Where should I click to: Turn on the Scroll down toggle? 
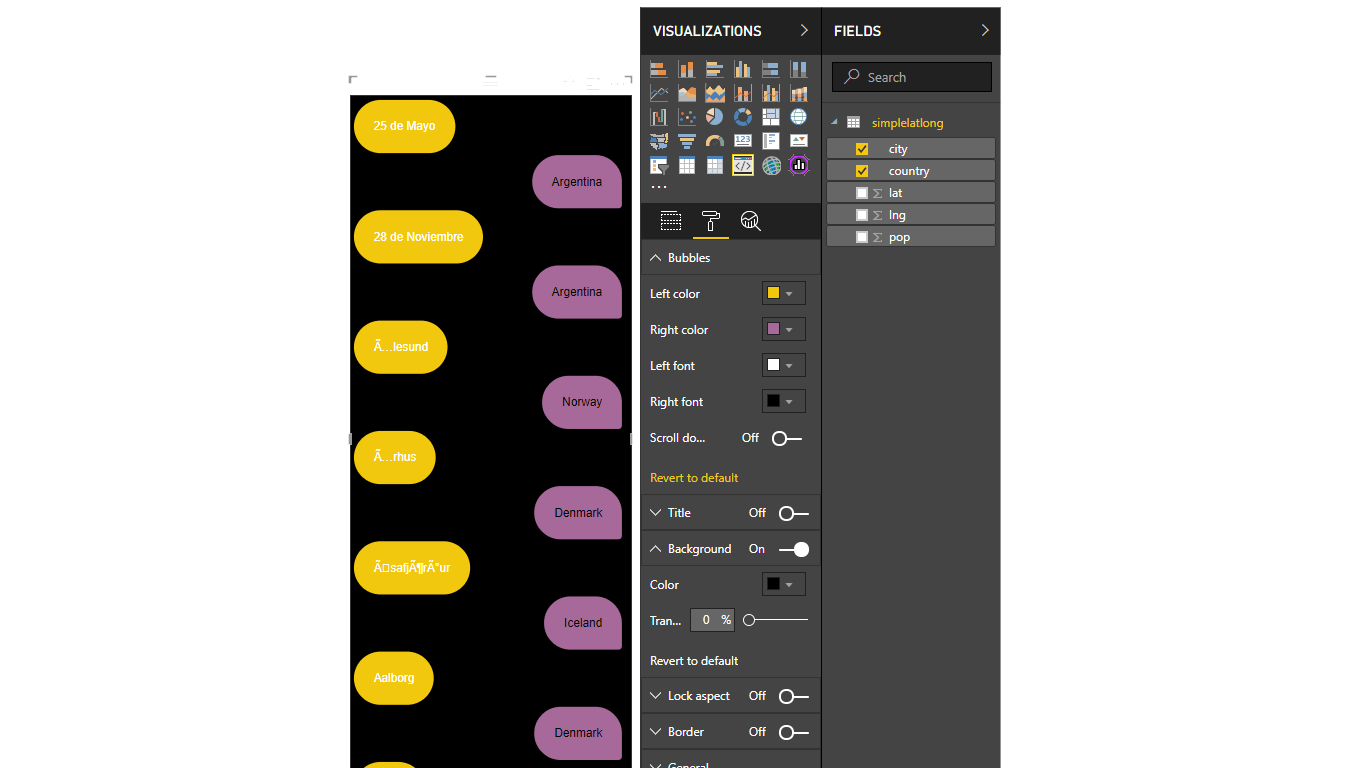tap(787, 438)
